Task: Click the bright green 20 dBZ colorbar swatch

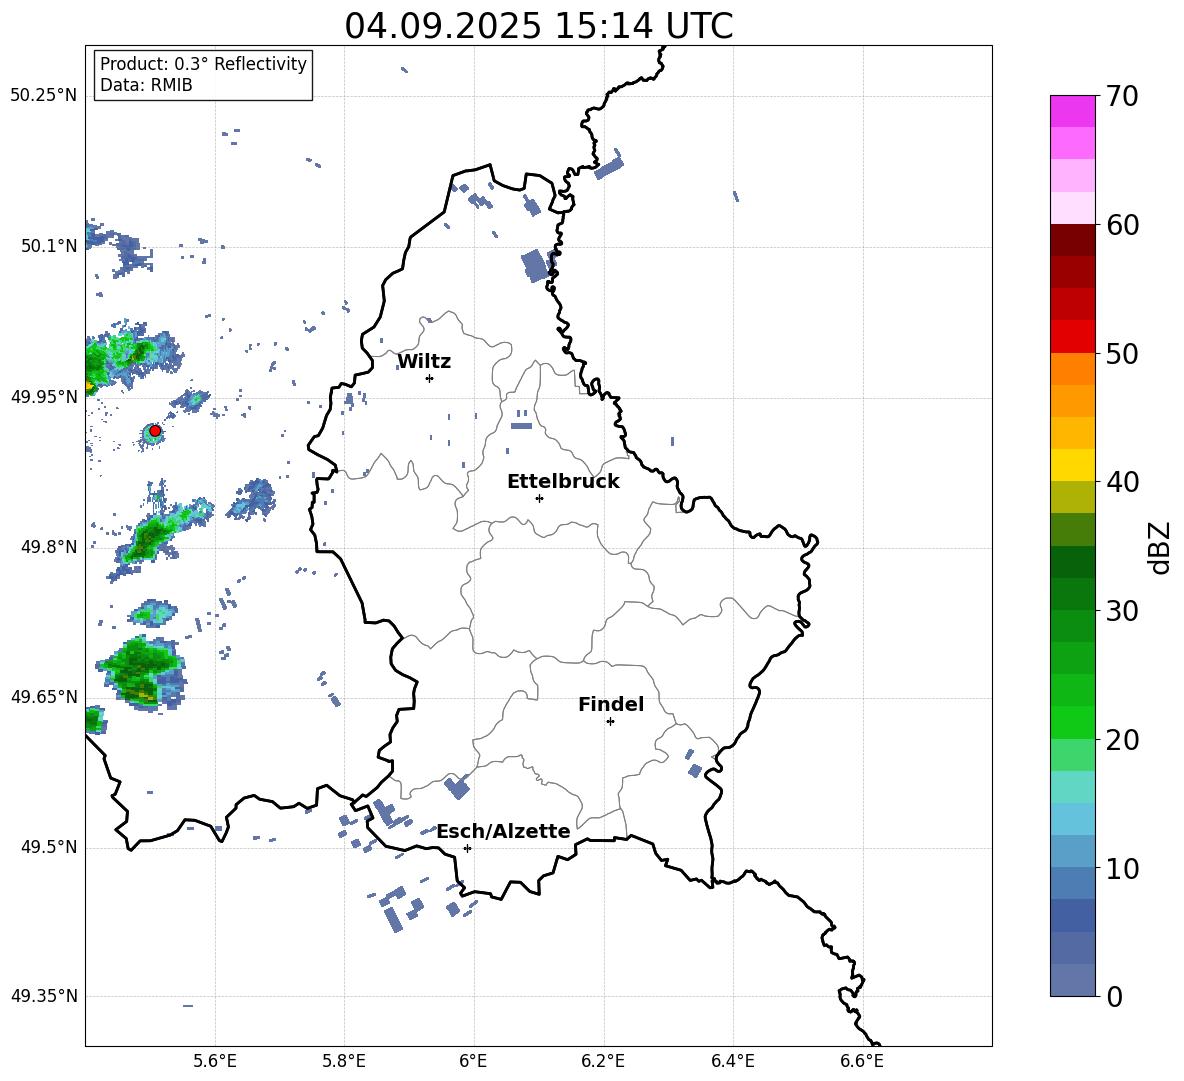Action: 1072,722
